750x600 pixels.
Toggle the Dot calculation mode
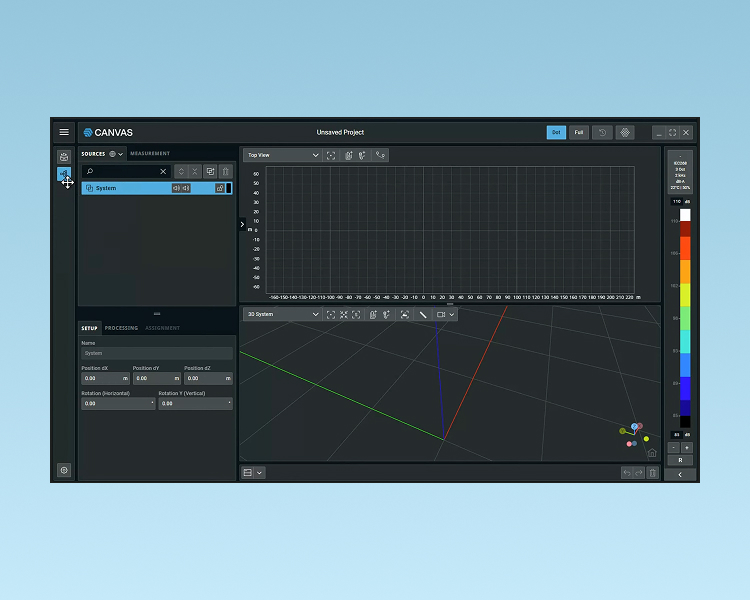[x=556, y=133]
